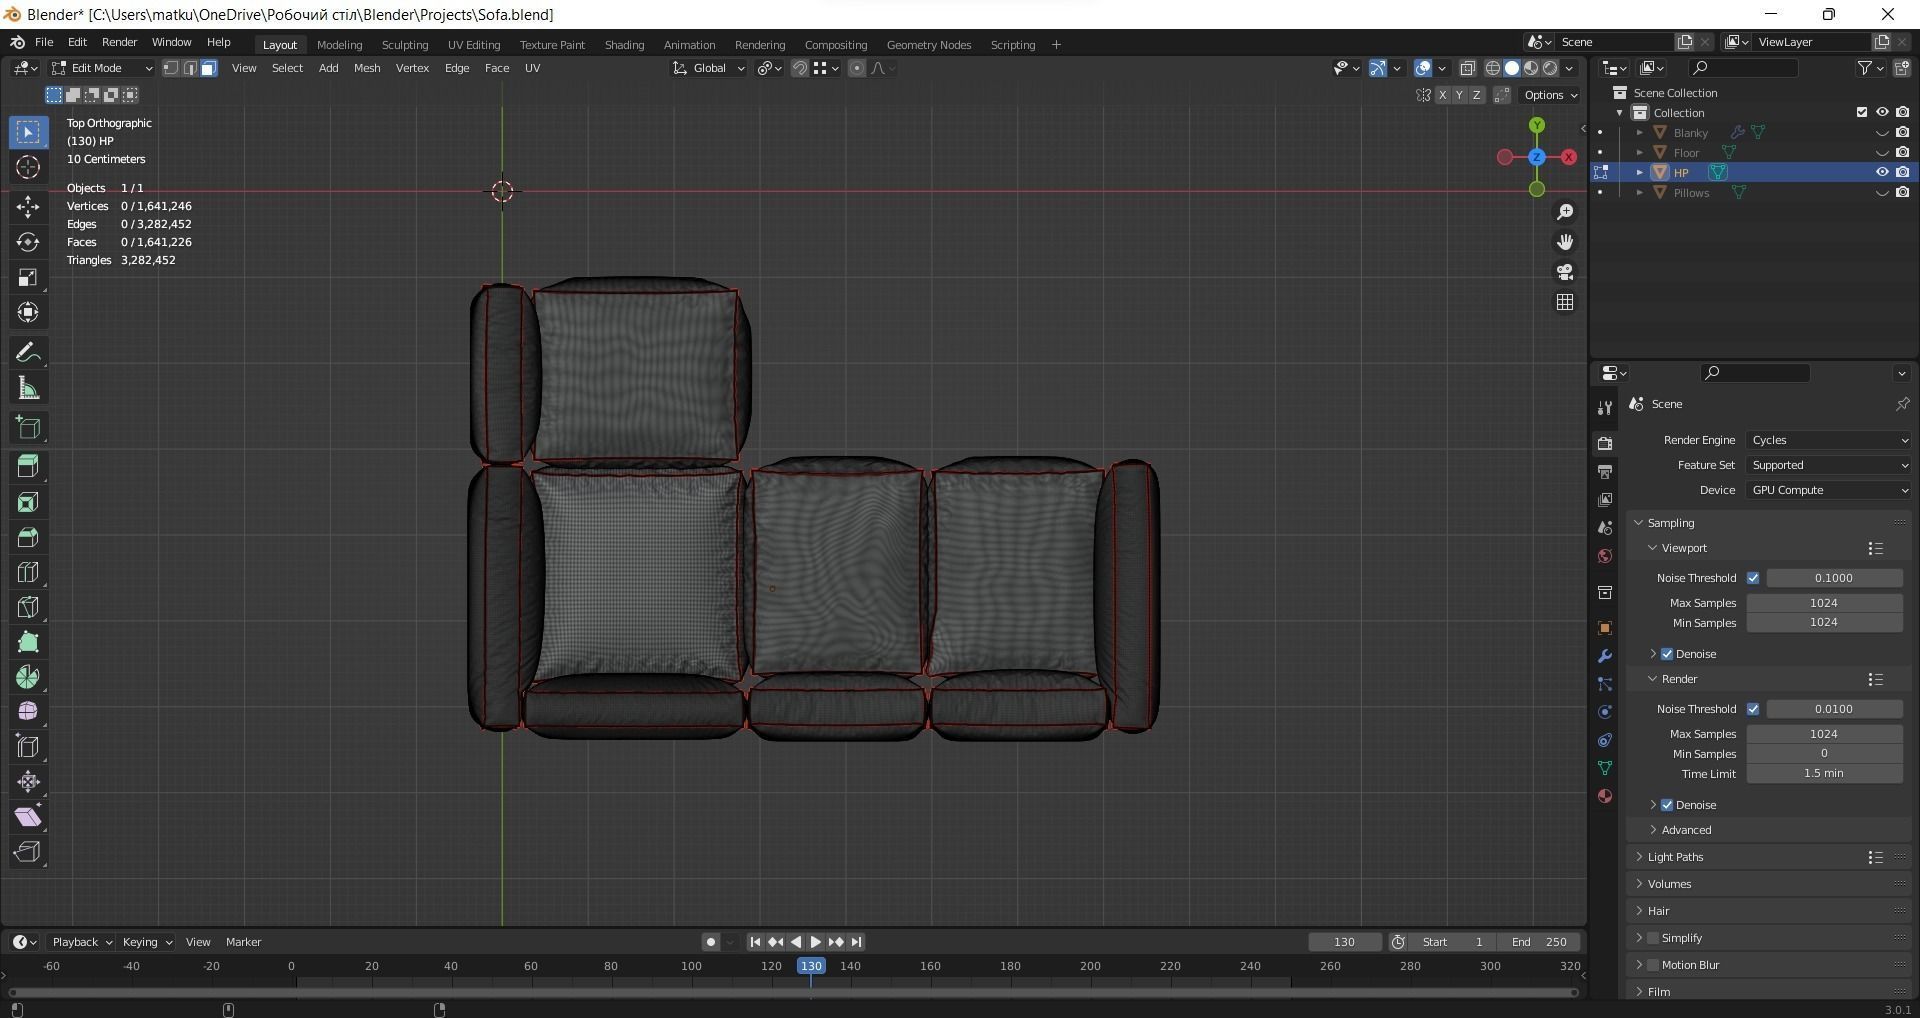Expand the Volumes panel

(1669, 884)
